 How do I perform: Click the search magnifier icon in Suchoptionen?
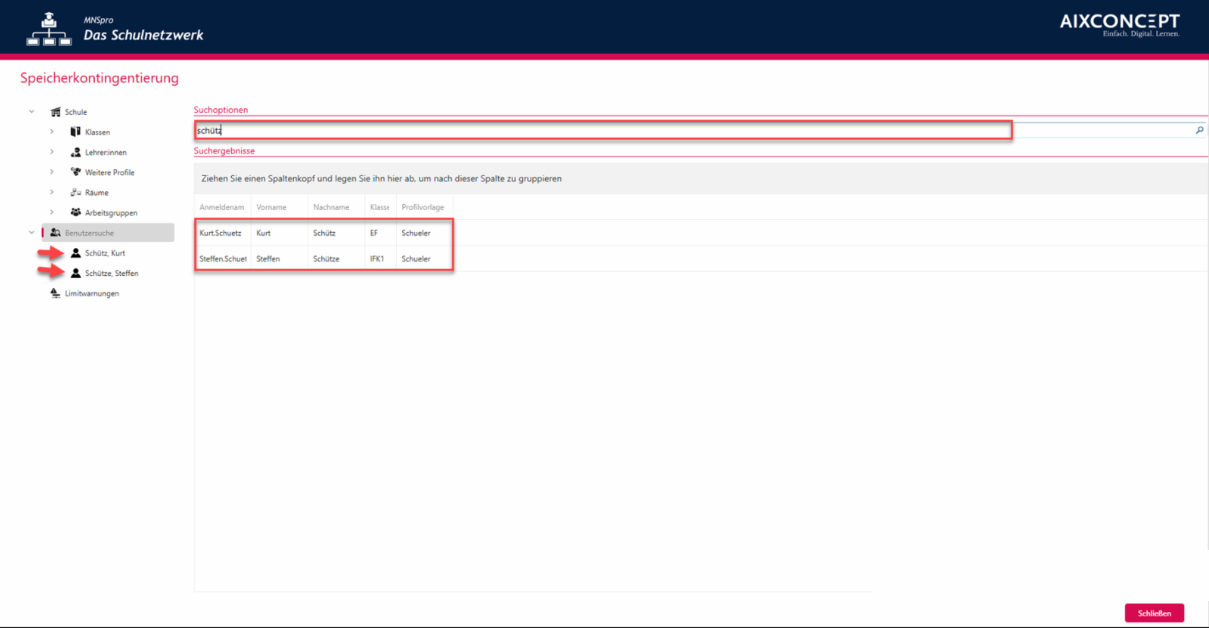1199,130
